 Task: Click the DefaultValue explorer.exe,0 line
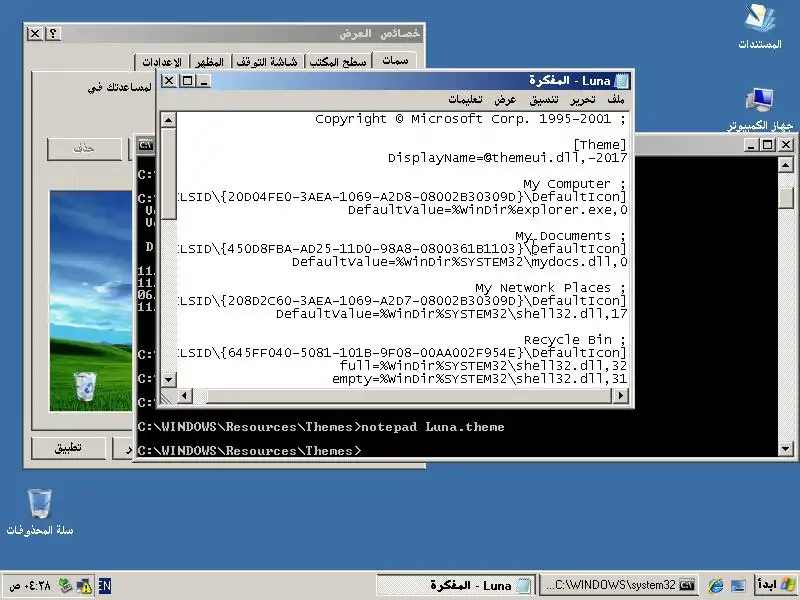tap(487, 210)
